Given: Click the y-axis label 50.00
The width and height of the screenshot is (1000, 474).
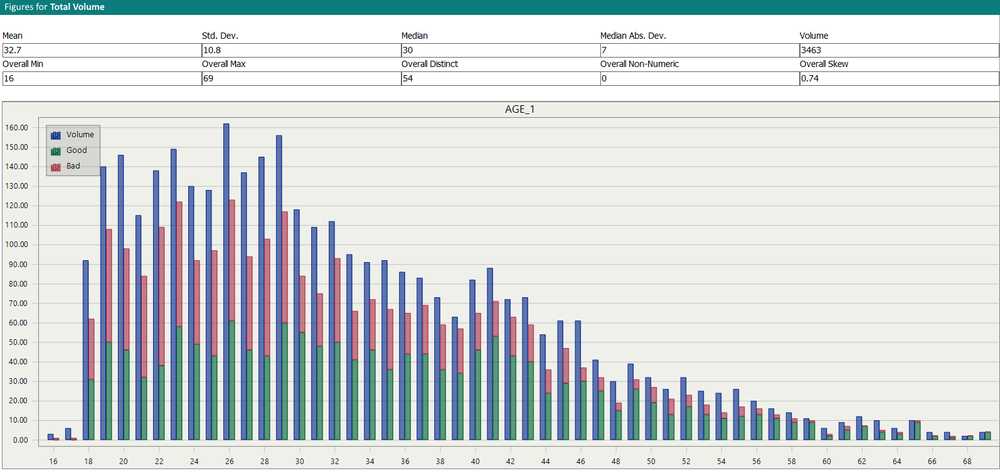Looking at the screenshot, I should [19, 343].
